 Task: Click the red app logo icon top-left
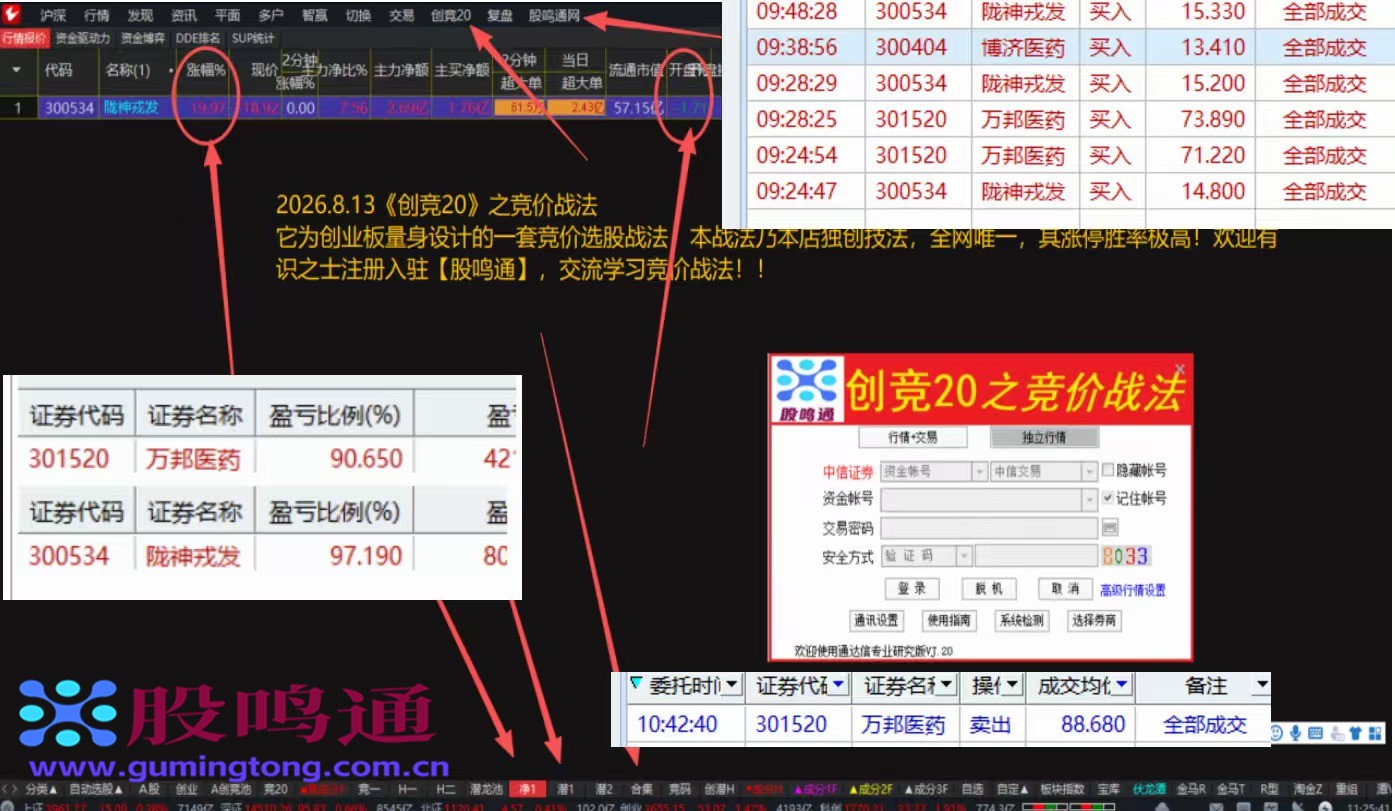[11, 15]
